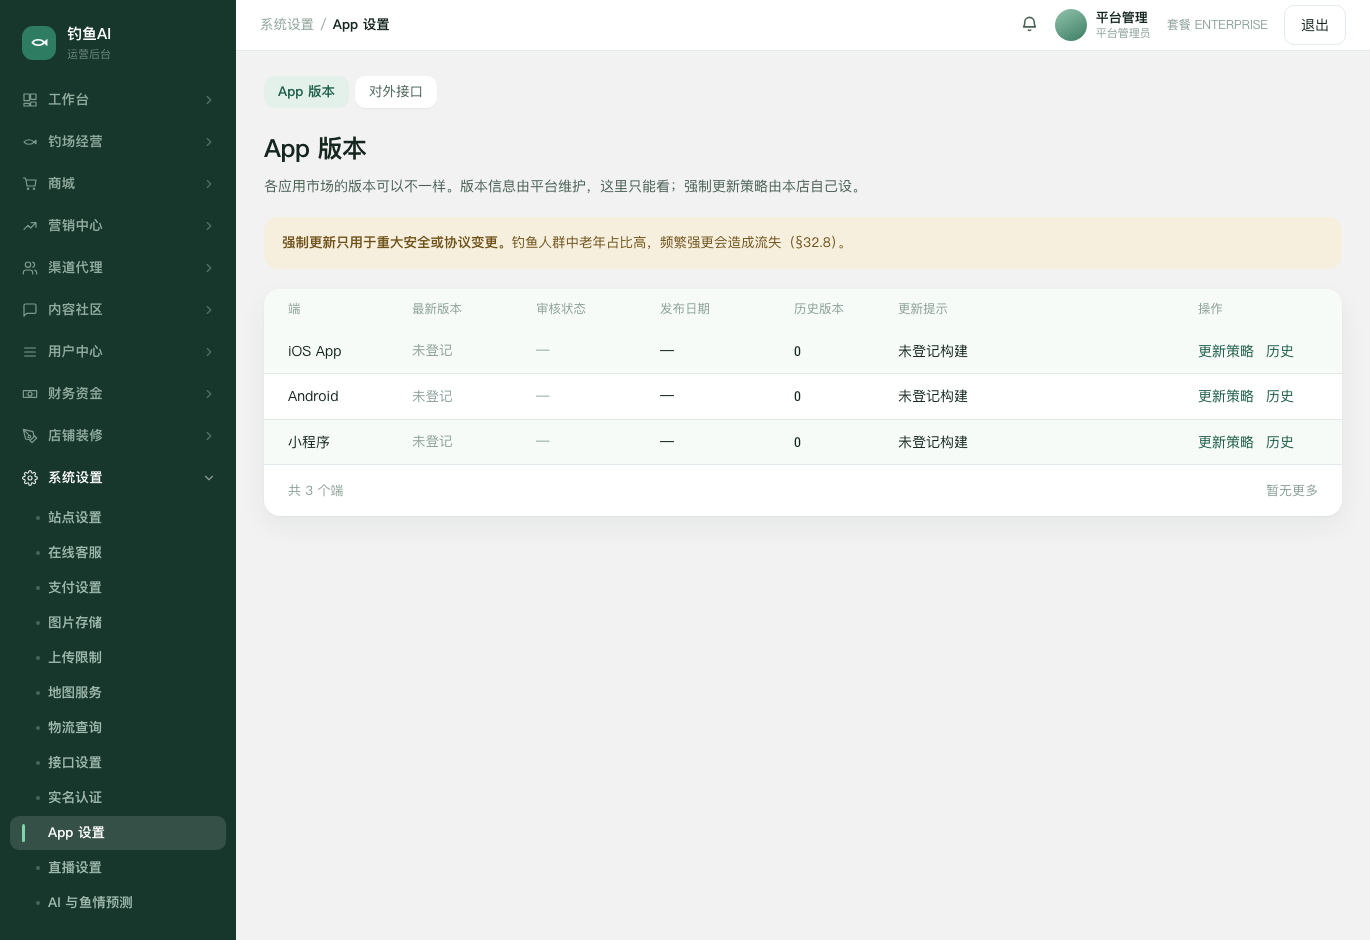Click the 营销中心 trending chart icon

pyautogui.click(x=30, y=226)
